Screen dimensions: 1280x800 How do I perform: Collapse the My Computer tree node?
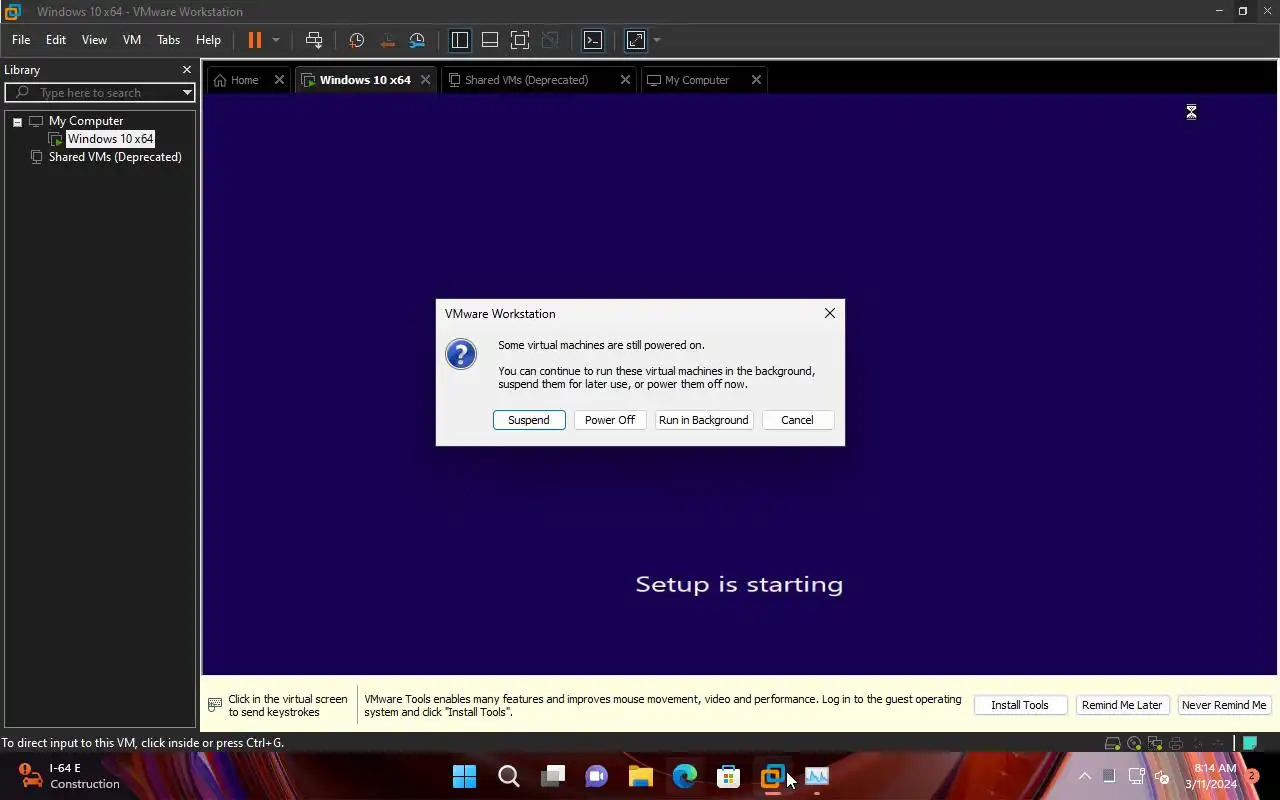(x=17, y=121)
